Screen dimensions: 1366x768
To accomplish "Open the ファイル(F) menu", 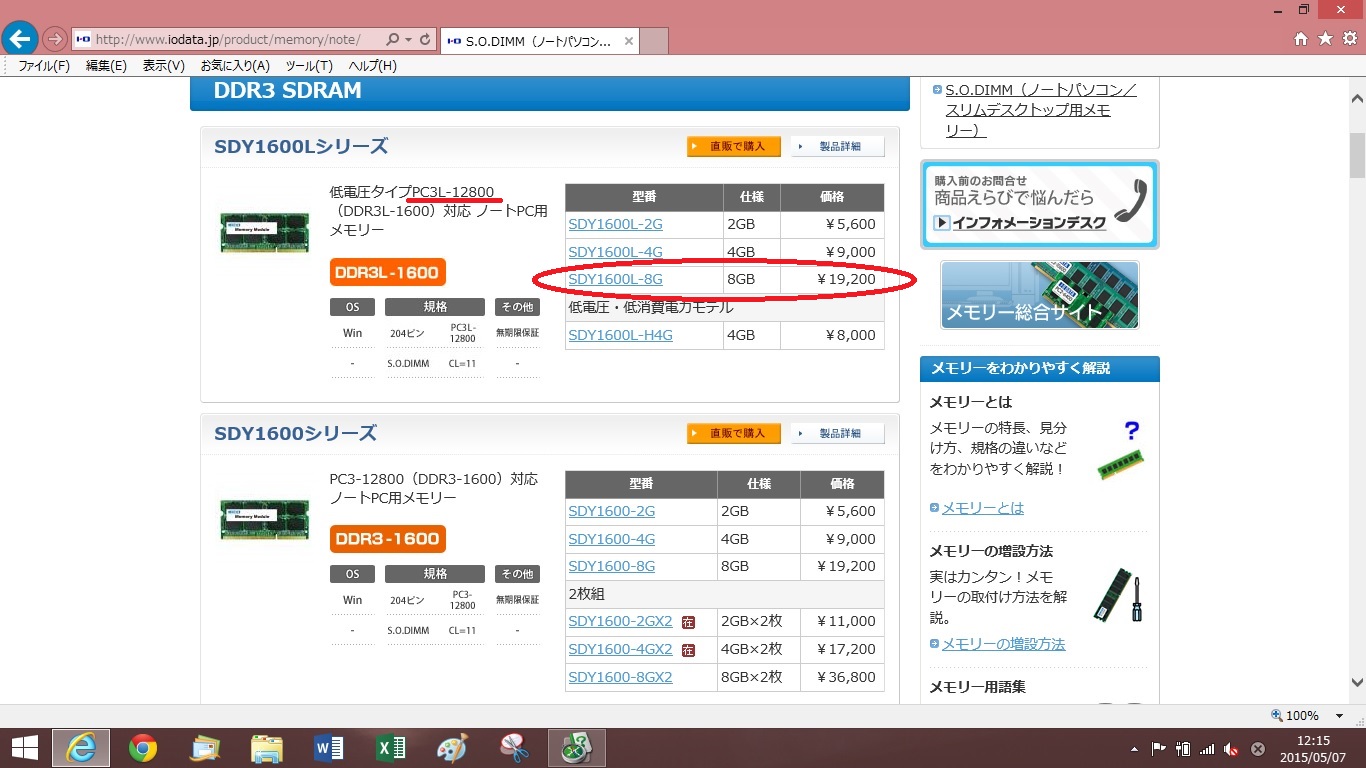I will coord(44,66).
